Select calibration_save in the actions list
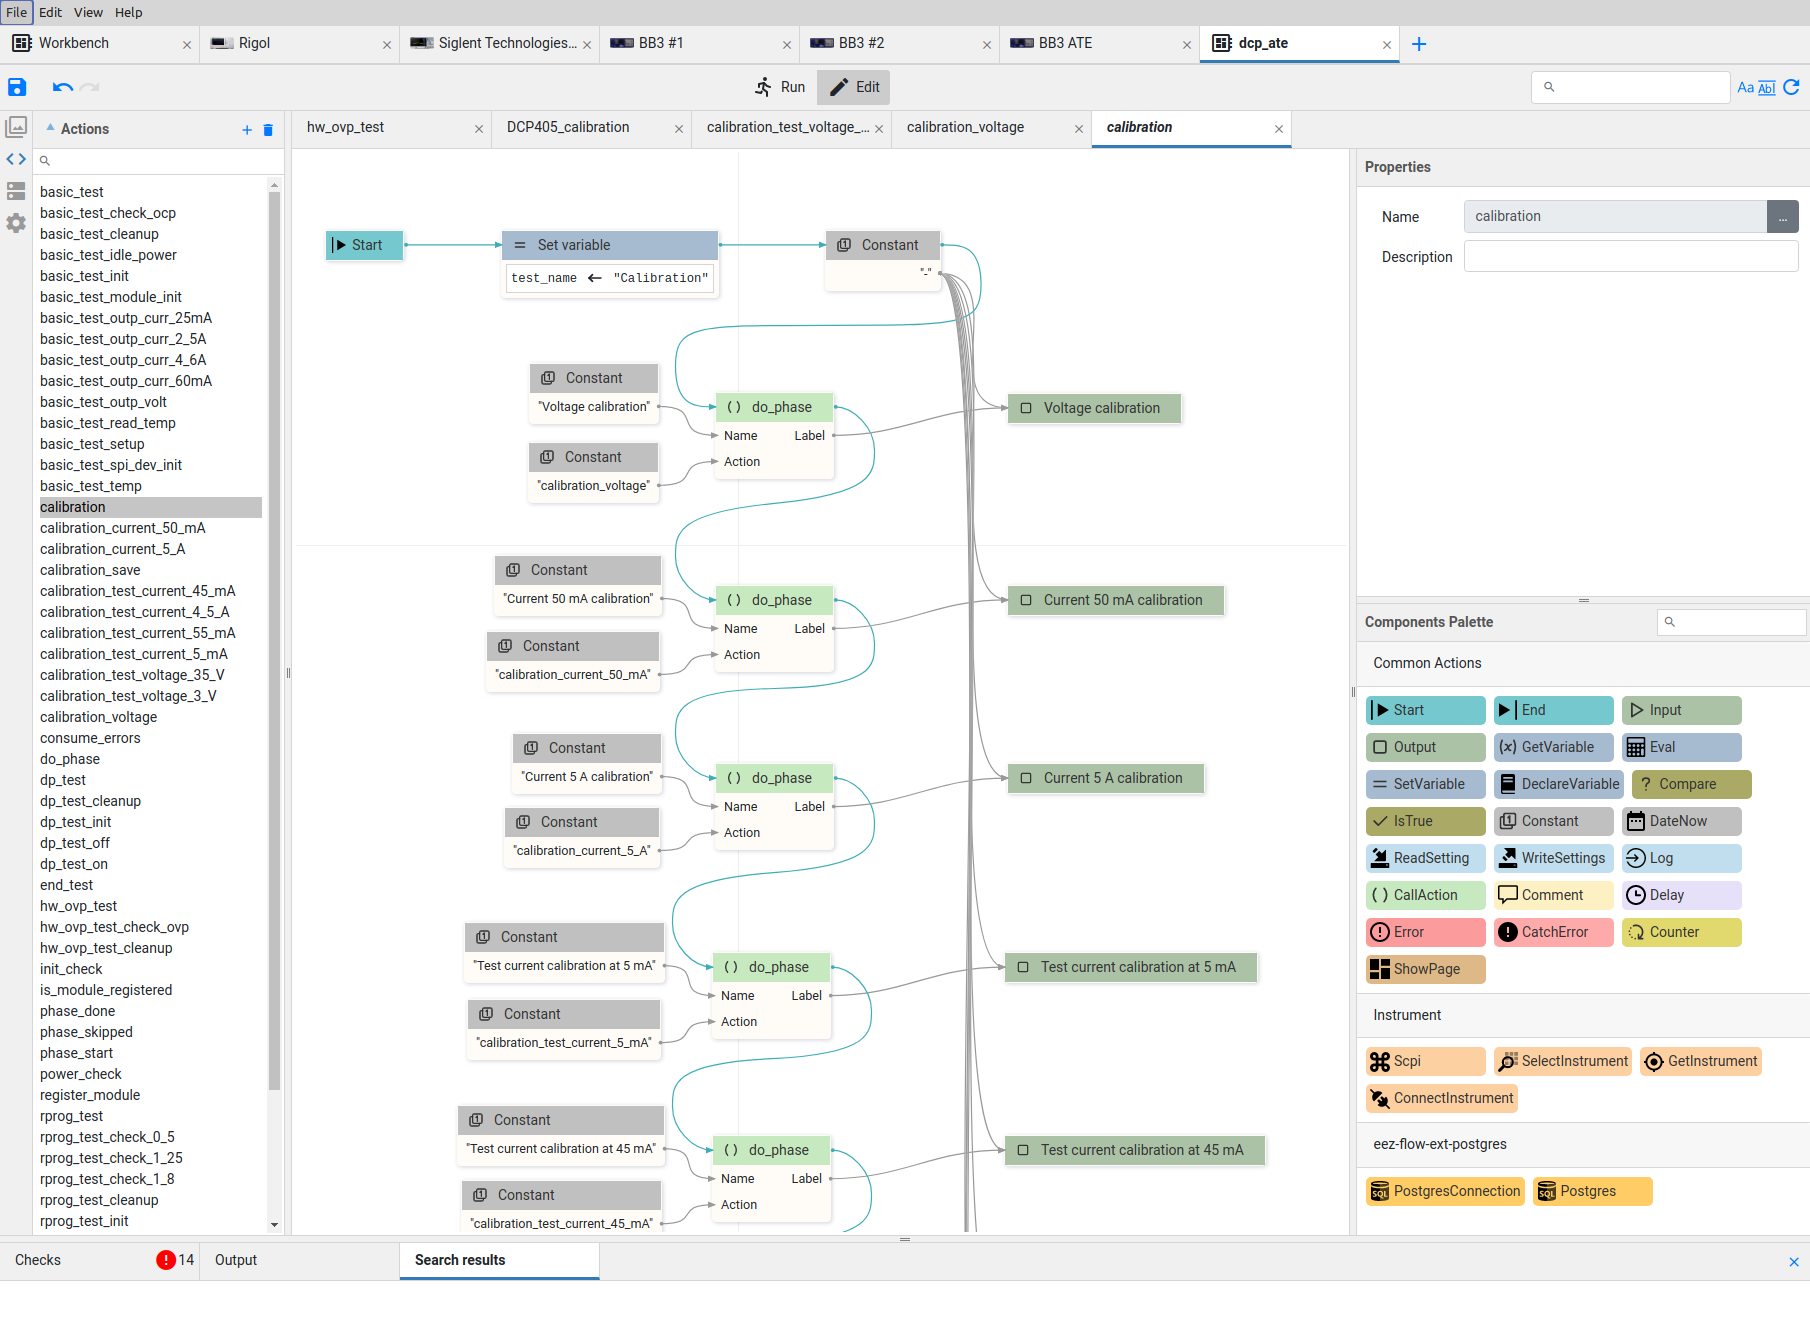1810x1340 pixels. [90, 570]
